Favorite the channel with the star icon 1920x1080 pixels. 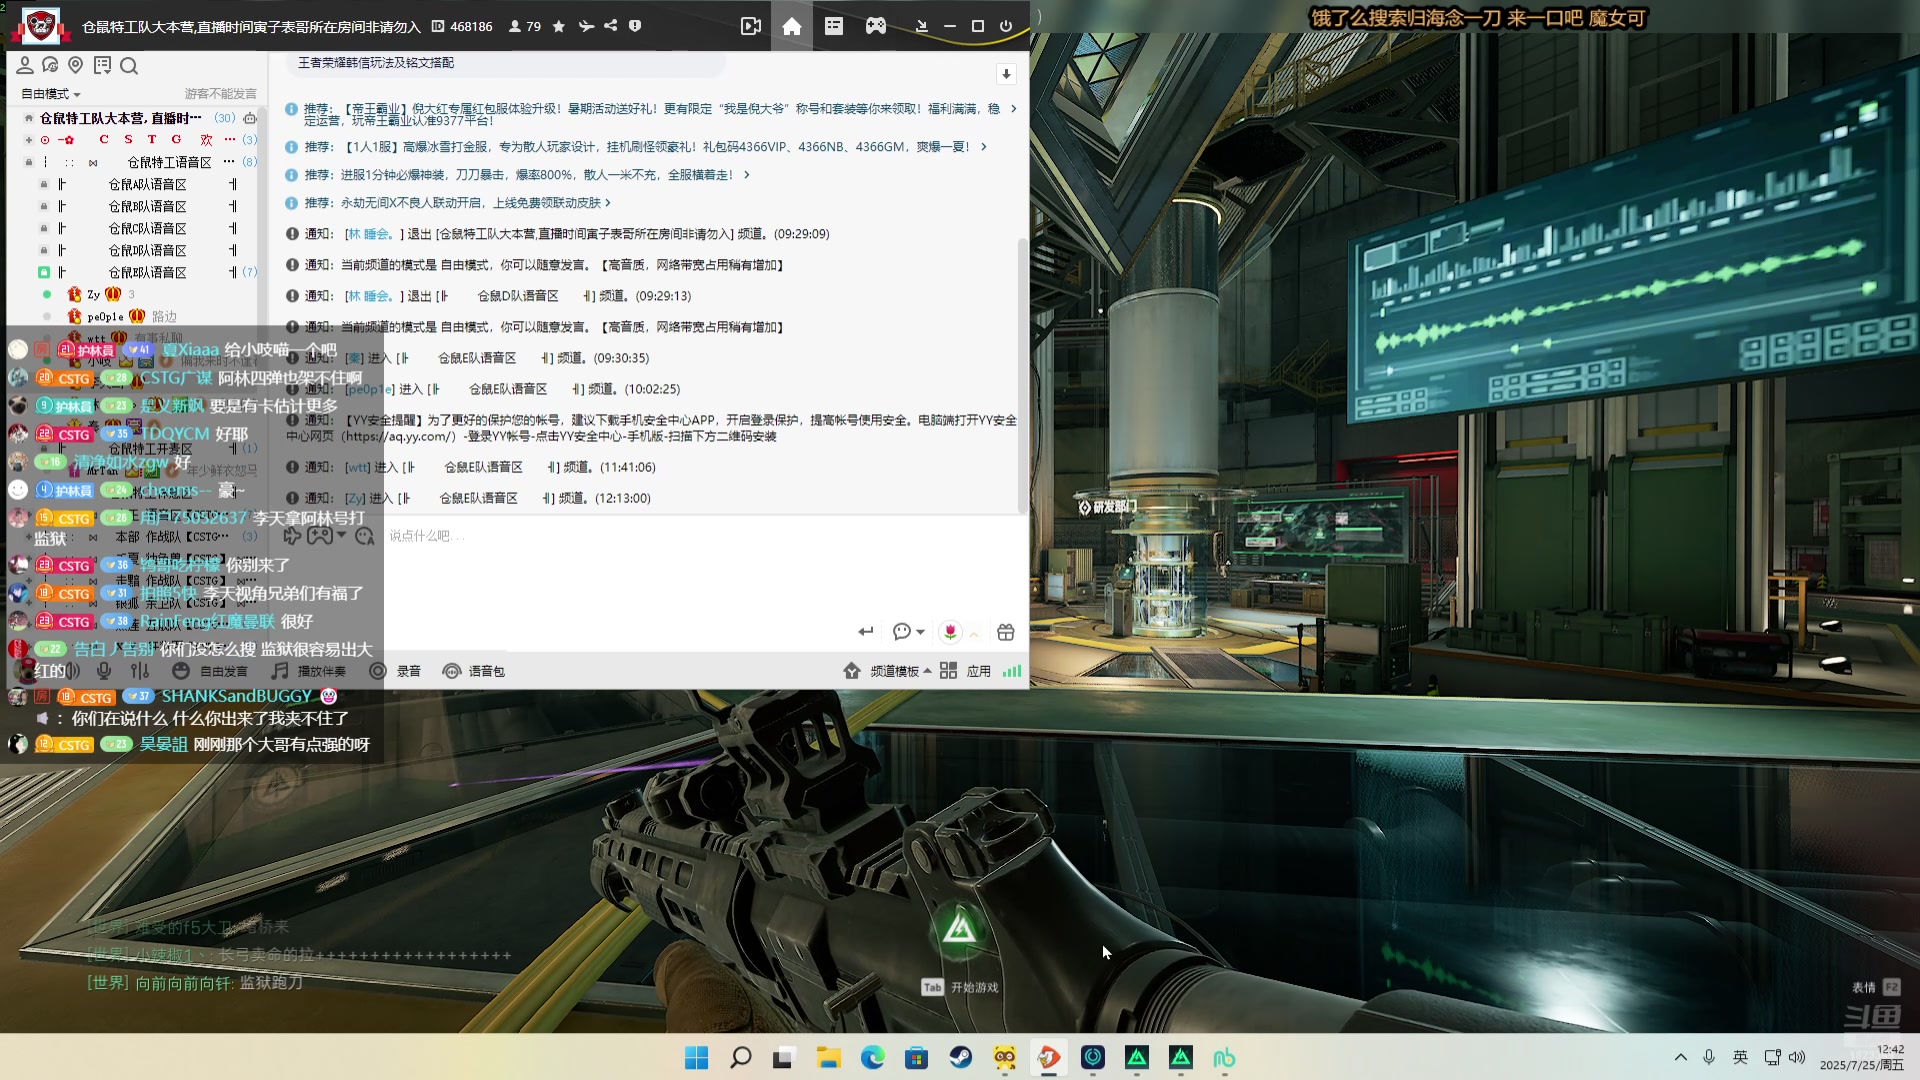(559, 26)
